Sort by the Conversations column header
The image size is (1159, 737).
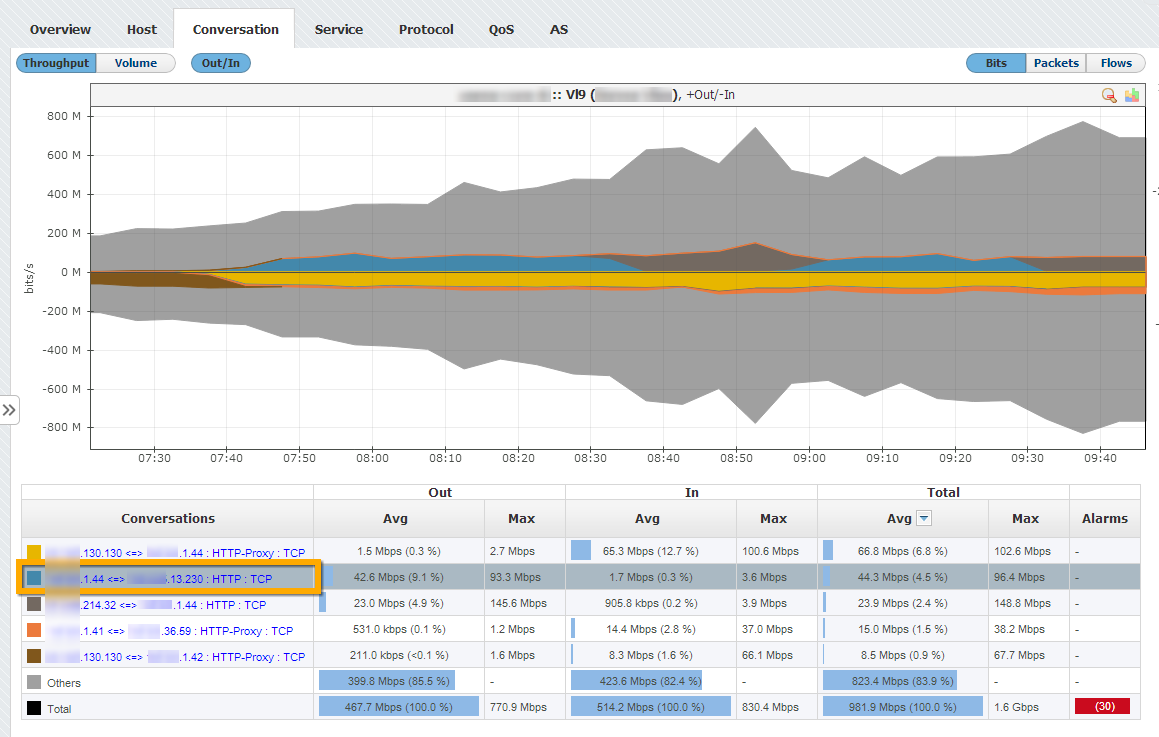point(168,518)
